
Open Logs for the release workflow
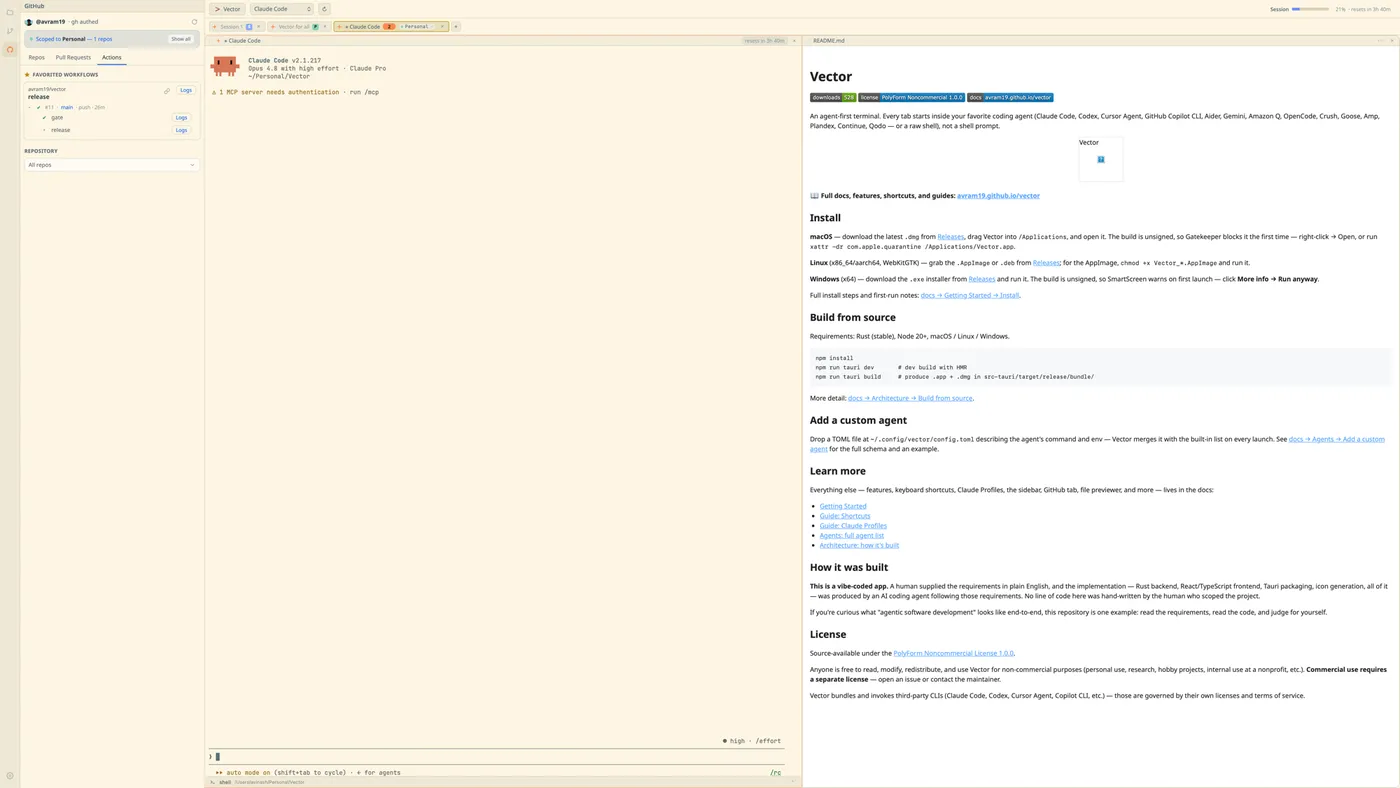[186, 90]
